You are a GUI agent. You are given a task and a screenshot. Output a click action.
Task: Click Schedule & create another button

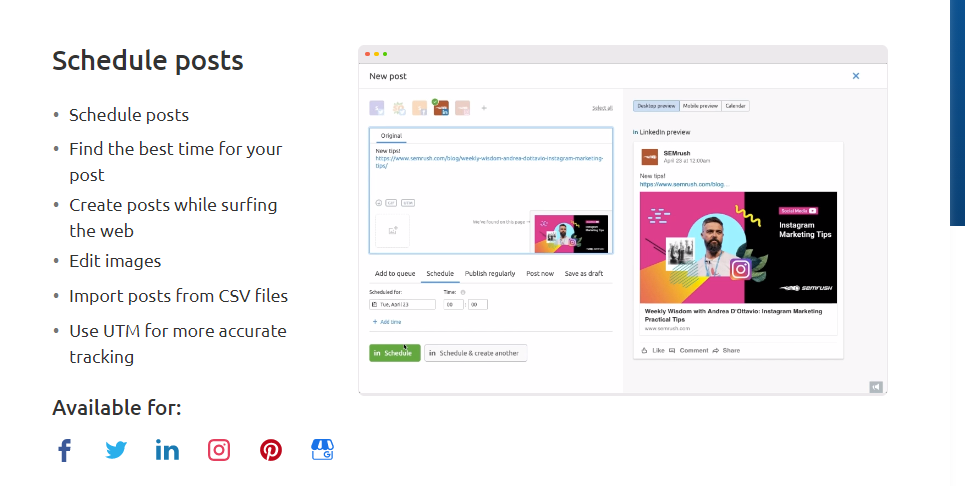click(476, 353)
